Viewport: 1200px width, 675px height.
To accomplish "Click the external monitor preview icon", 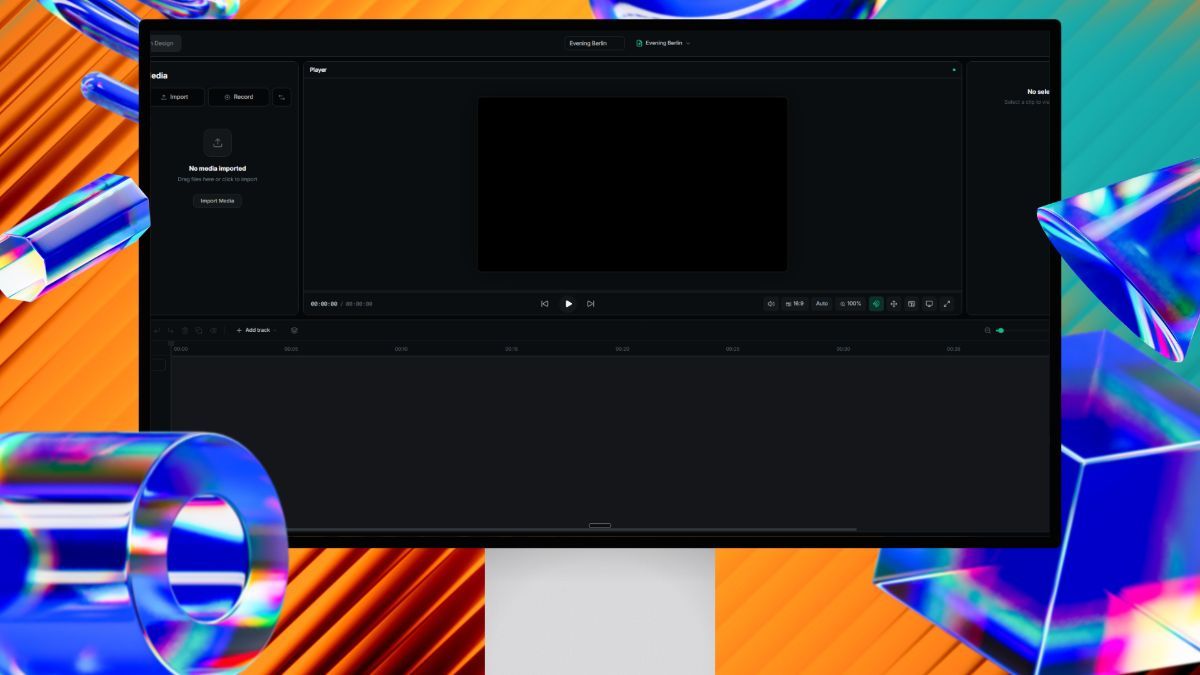I will click(929, 304).
